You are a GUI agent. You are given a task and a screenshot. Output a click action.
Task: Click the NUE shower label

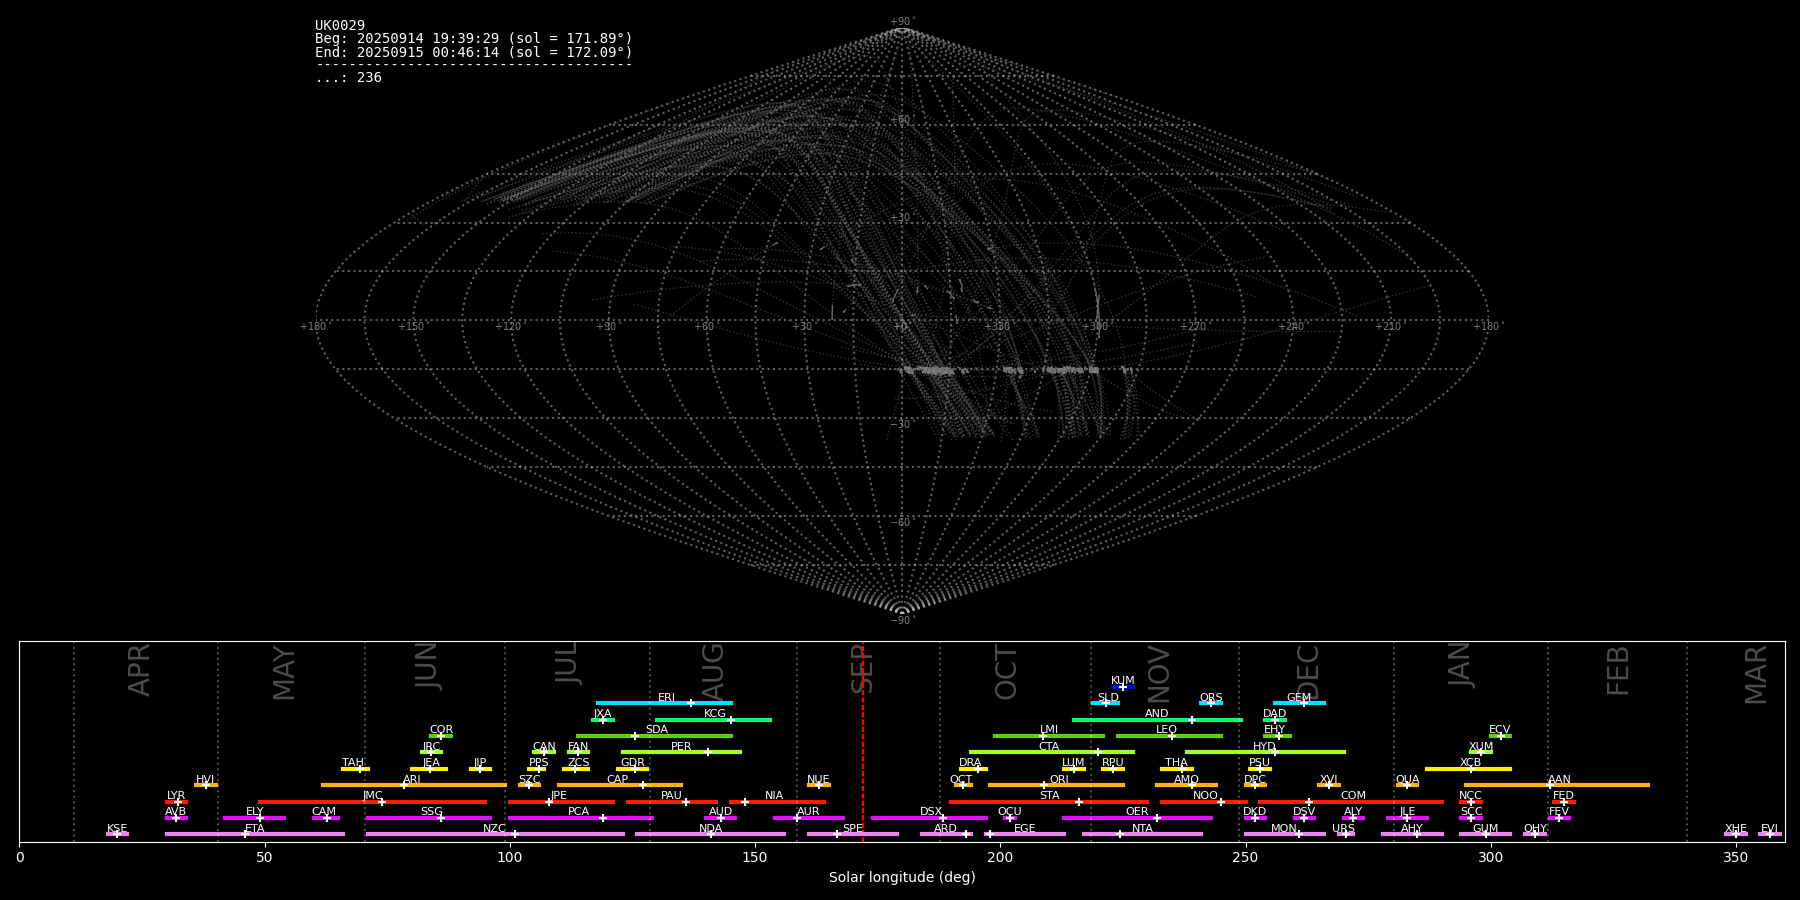pyautogui.click(x=818, y=780)
